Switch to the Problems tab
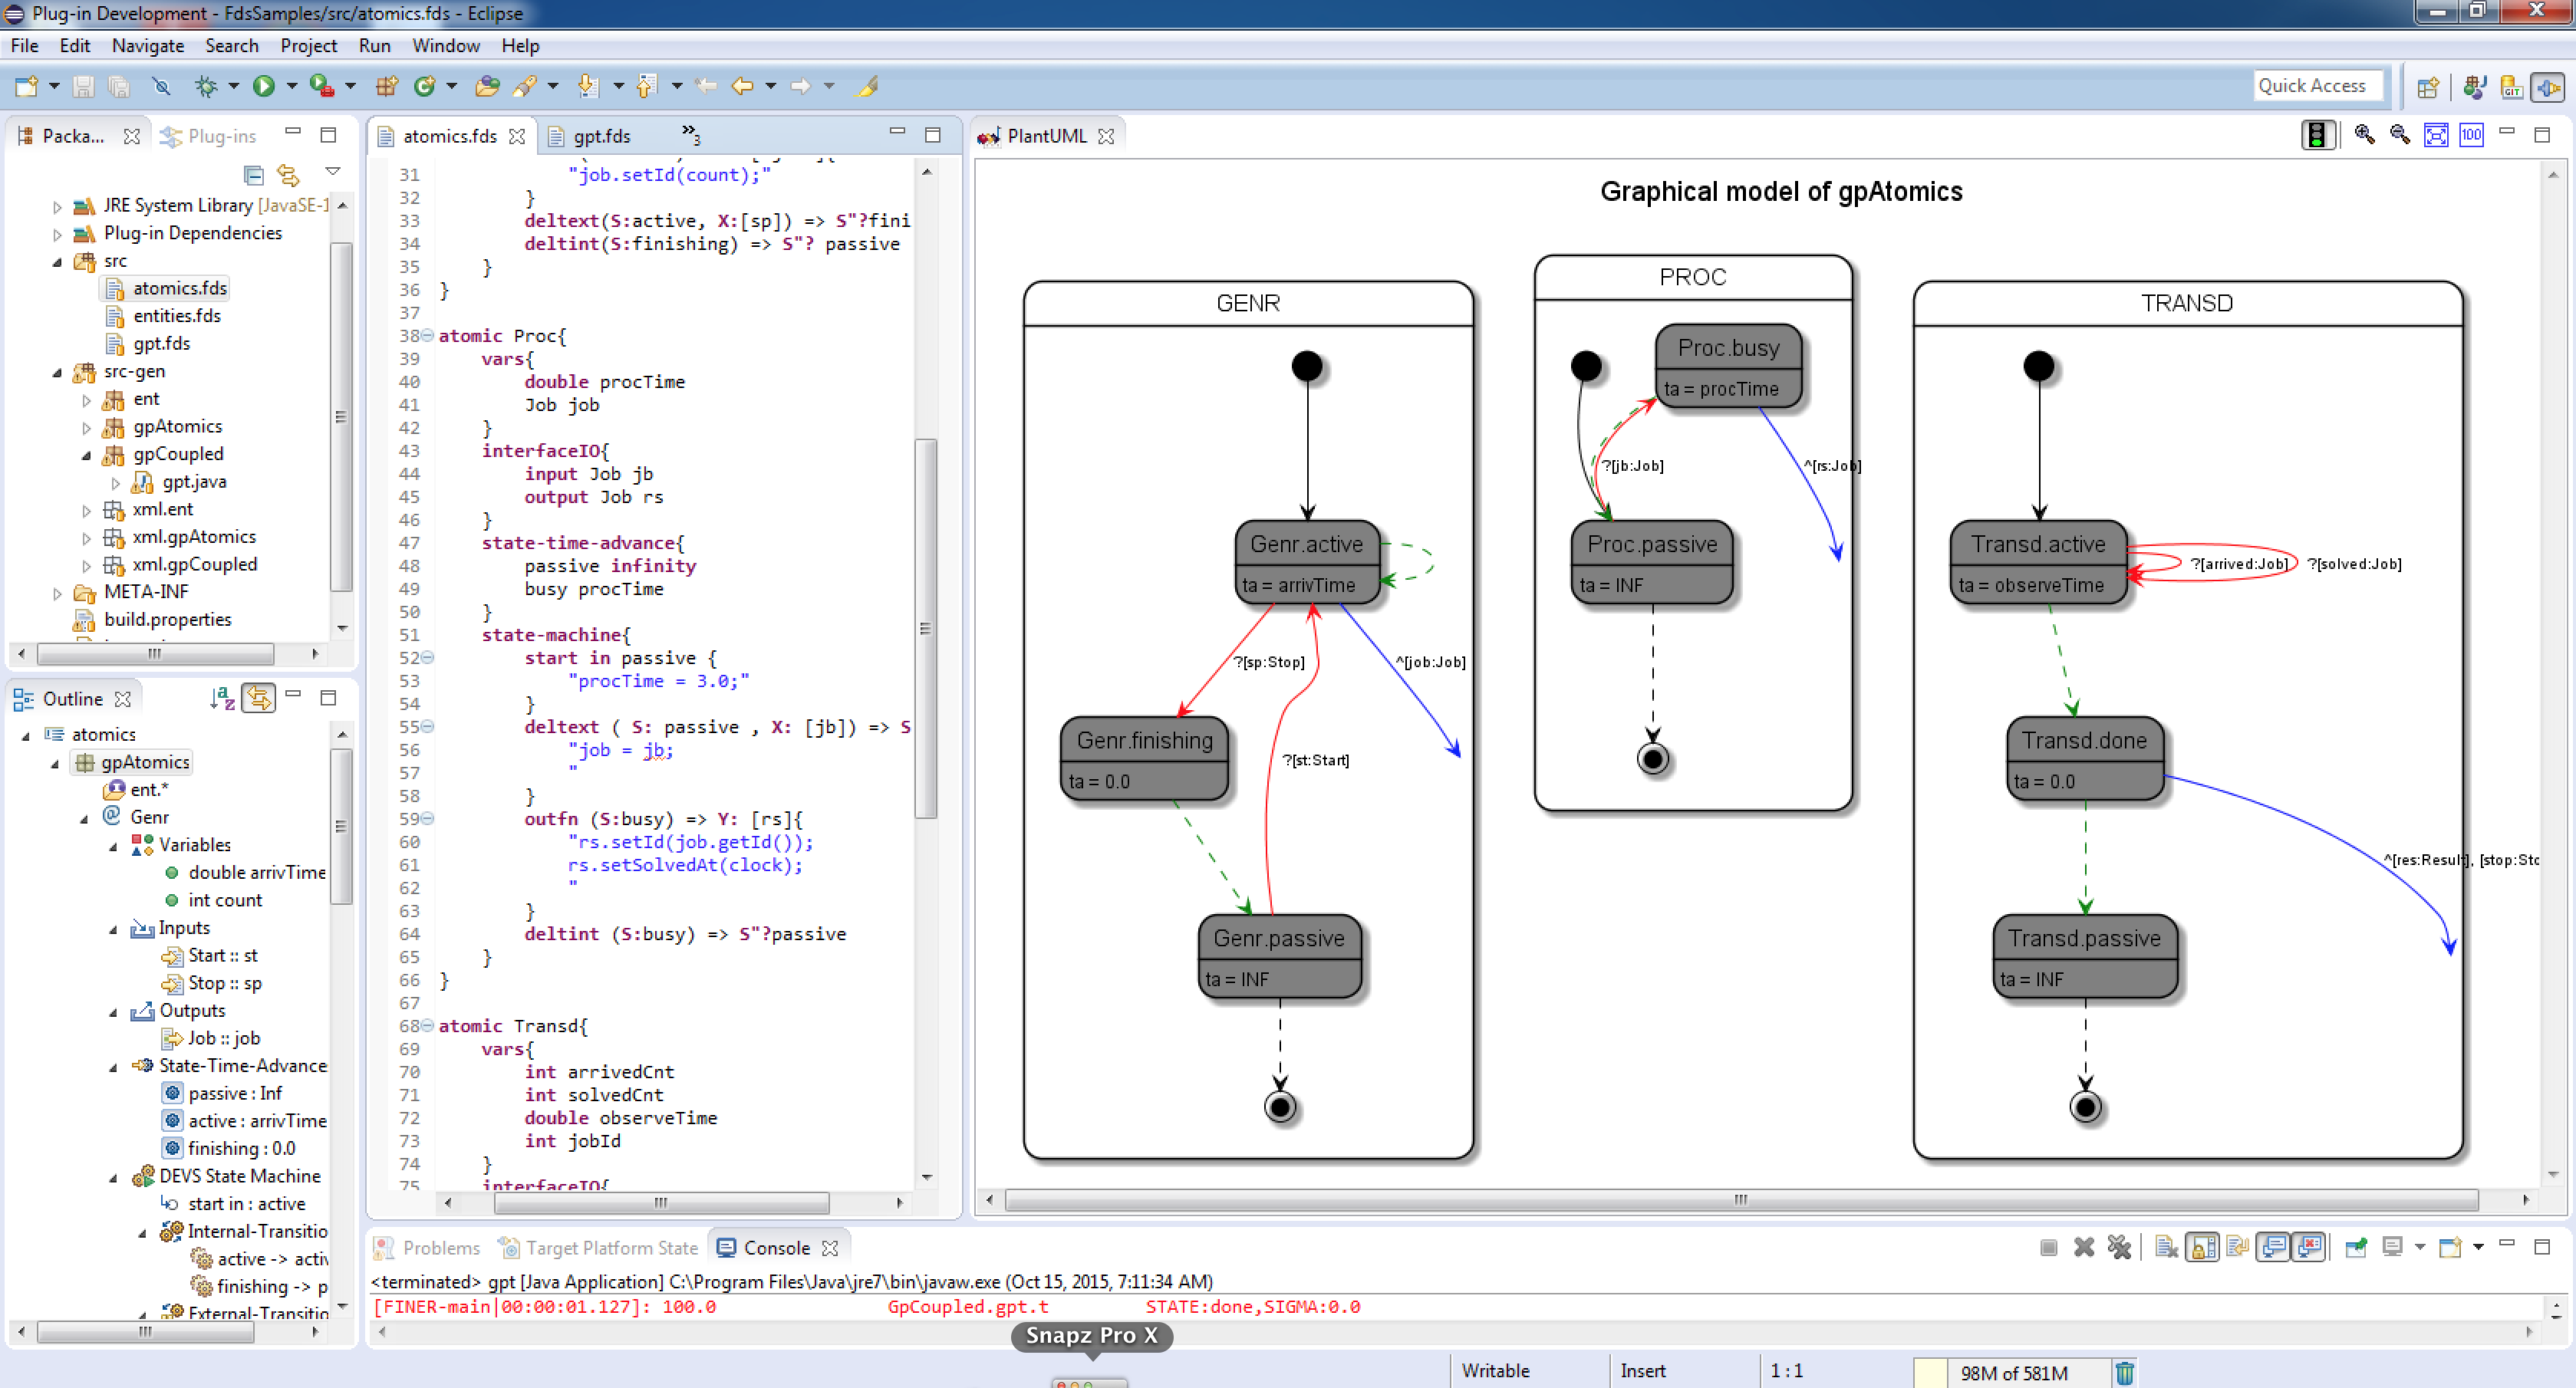The width and height of the screenshot is (2576, 1388). [428, 1248]
